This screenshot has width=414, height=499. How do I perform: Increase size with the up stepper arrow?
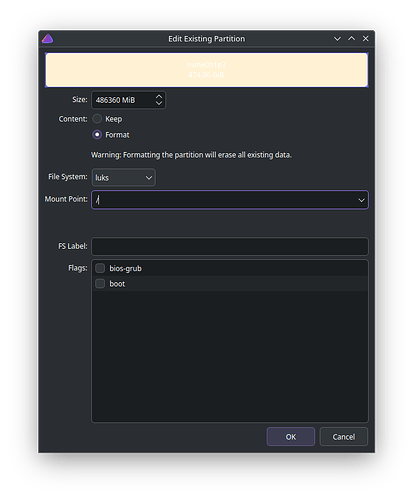point(159,96)
